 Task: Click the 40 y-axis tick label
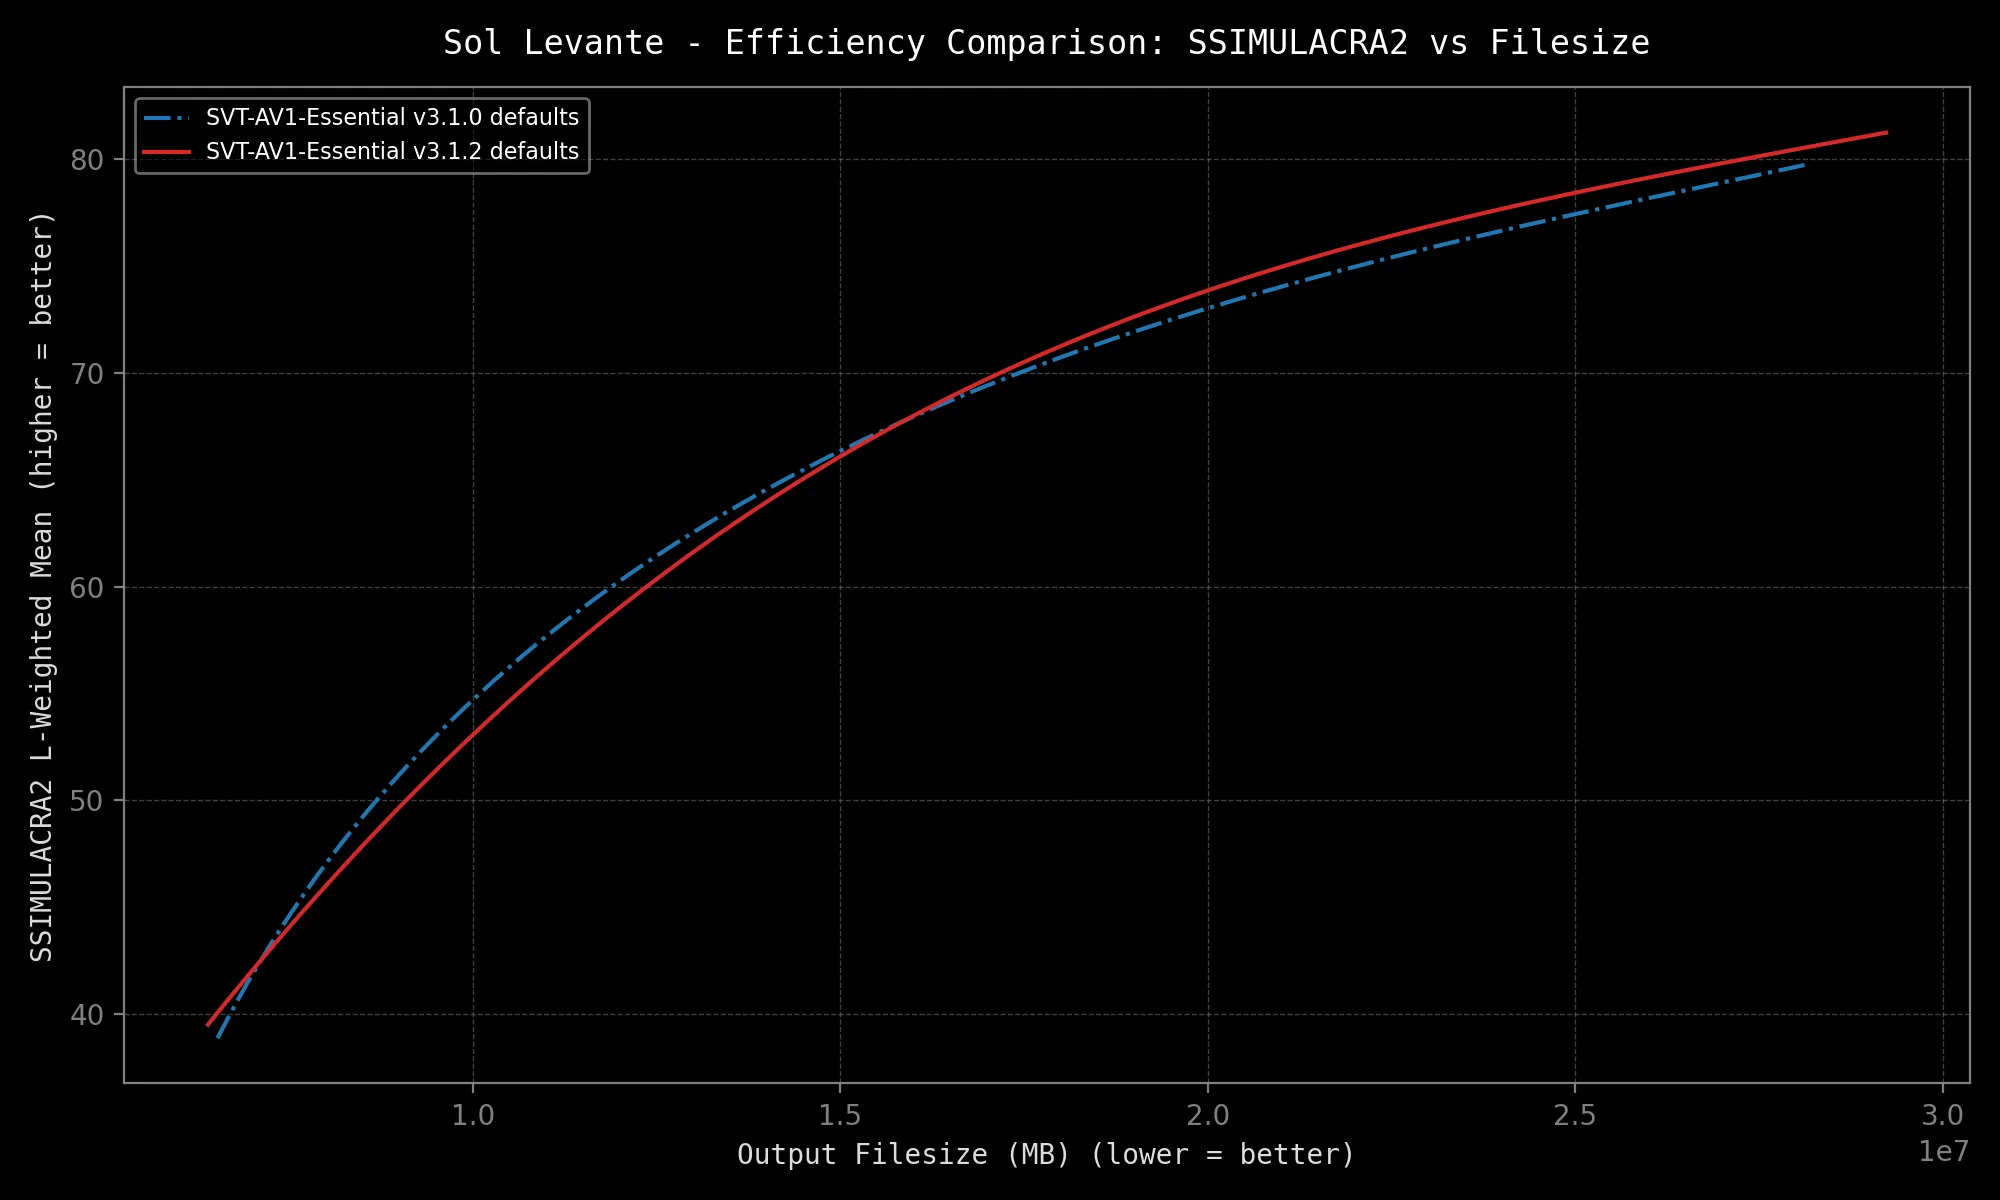point(87,1015)
